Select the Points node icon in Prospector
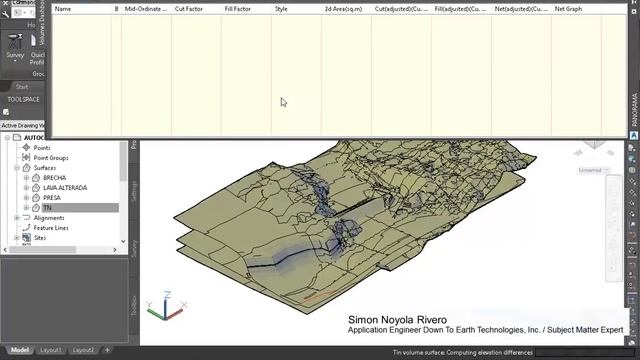 (x=27, y=147)
